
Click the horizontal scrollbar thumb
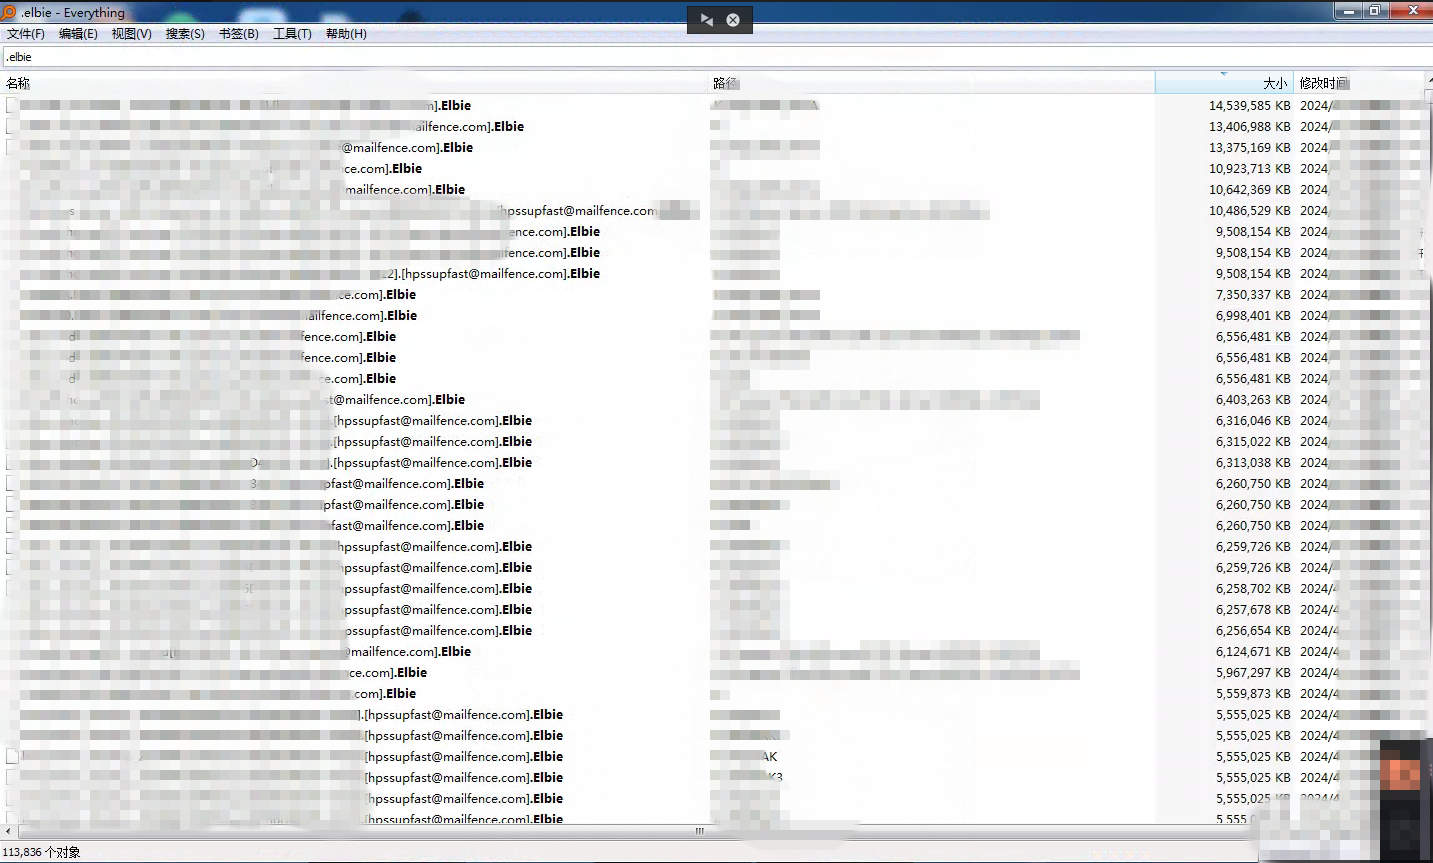(x=700, y=831)
